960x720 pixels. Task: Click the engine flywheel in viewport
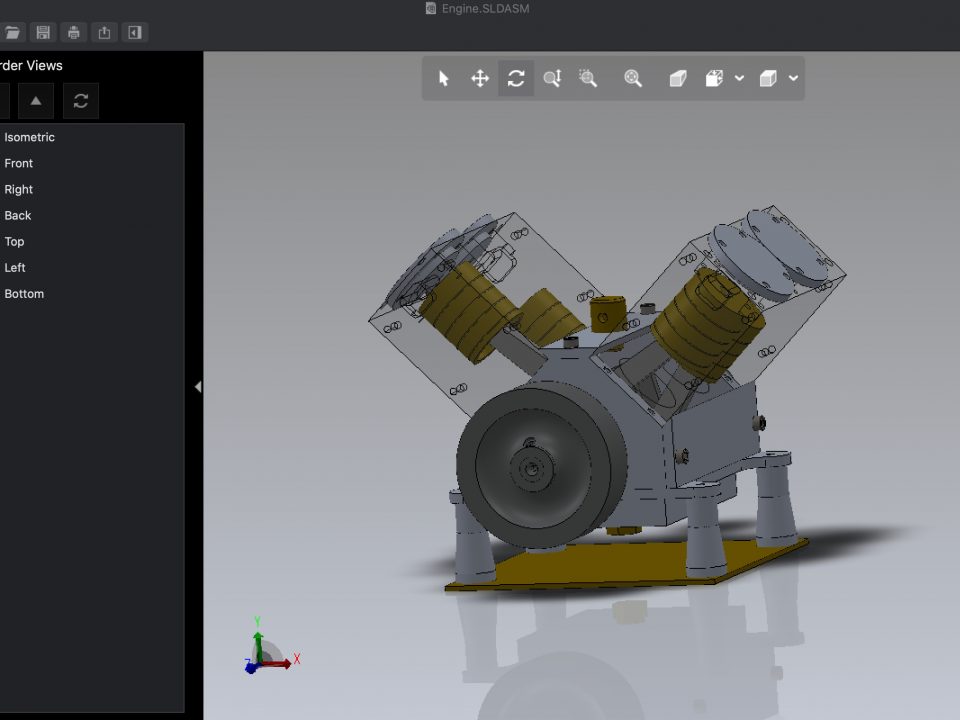[542, 465]
